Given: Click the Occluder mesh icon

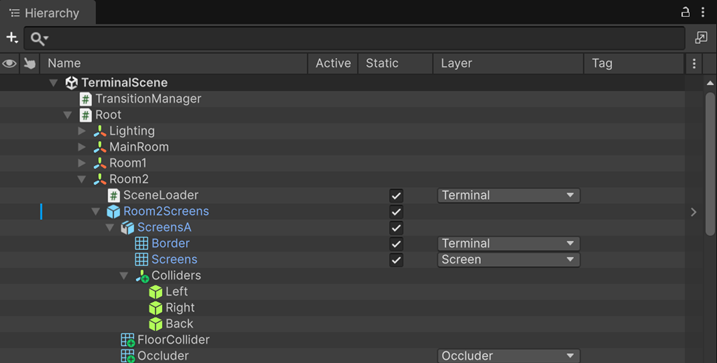Looking at the screenshot, I should (x=128, y=356).
